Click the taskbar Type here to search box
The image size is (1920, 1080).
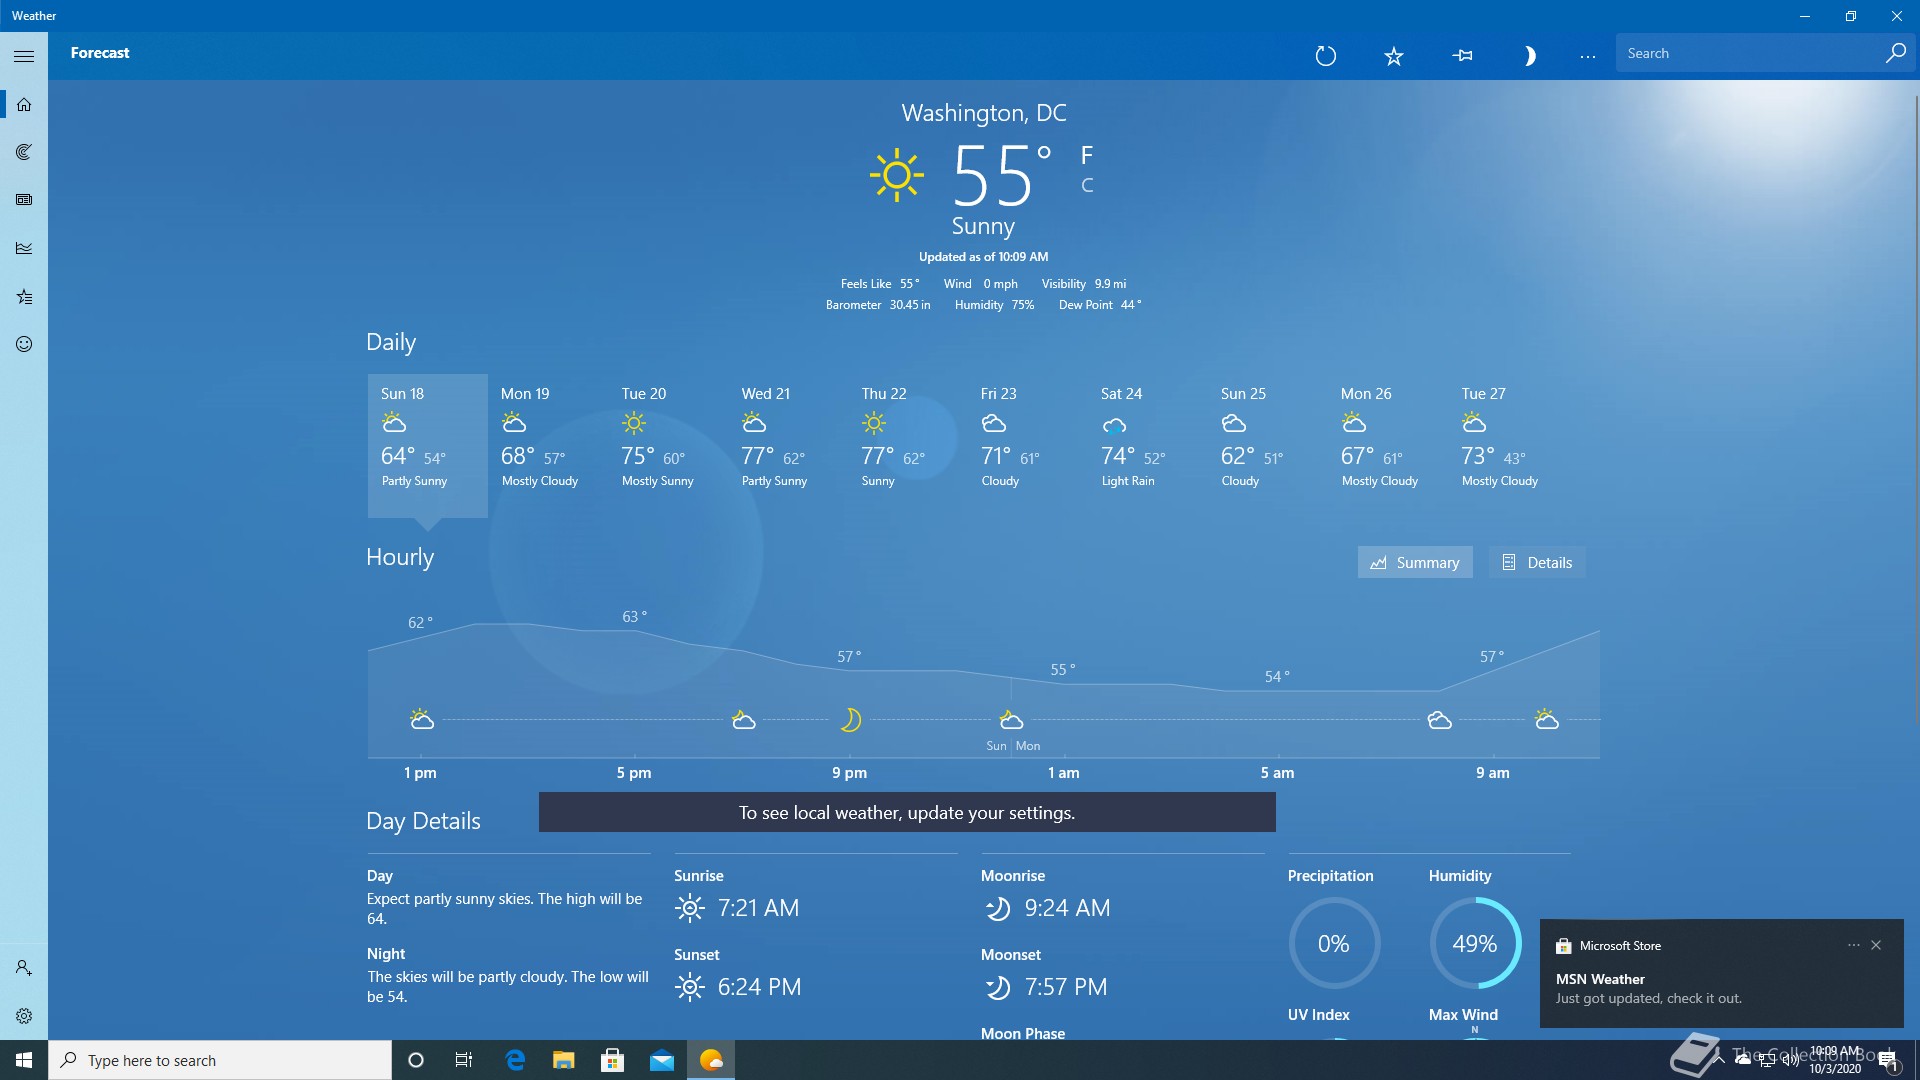click(x=220, y=1060)
